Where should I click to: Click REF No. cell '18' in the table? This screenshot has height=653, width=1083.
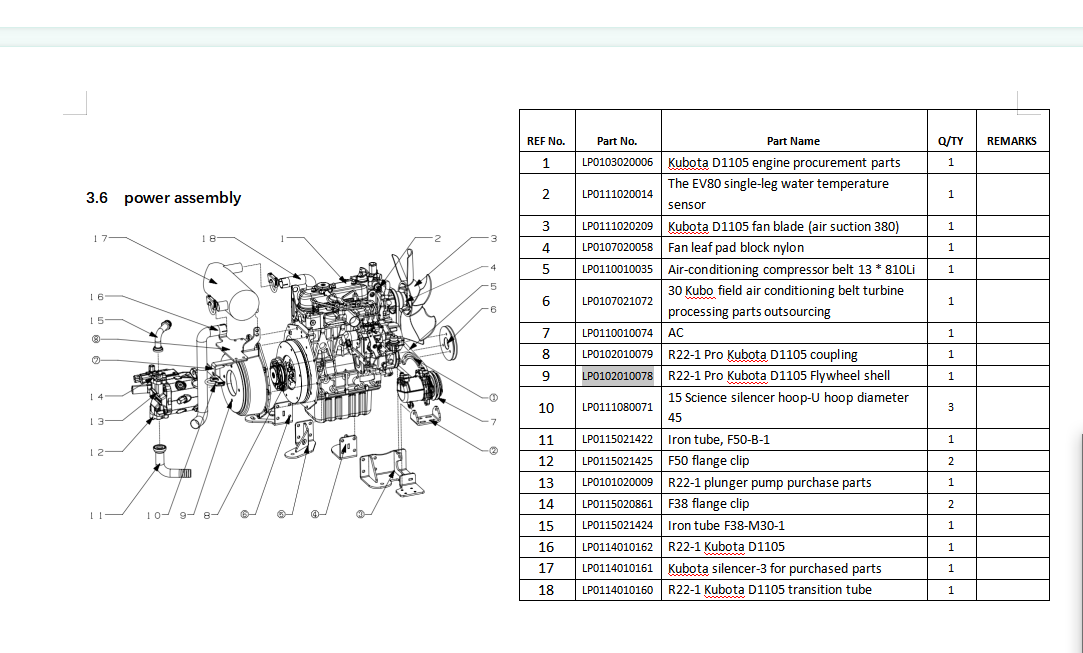546,590
